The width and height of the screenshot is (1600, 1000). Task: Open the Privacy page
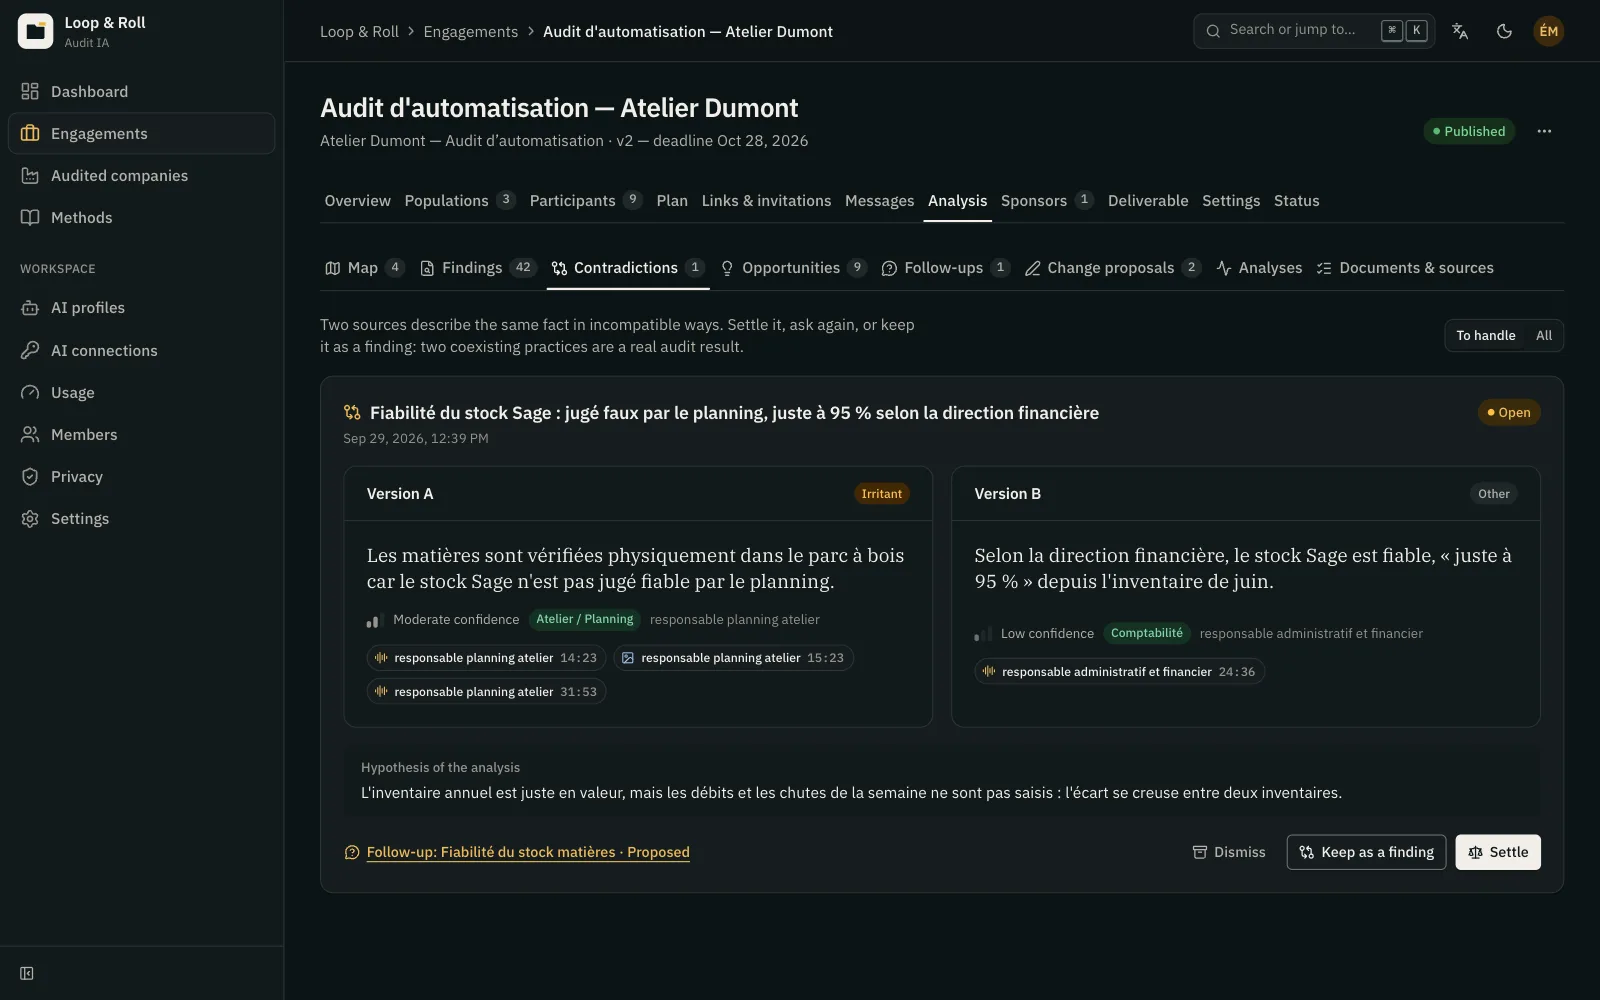click(141, 476)
